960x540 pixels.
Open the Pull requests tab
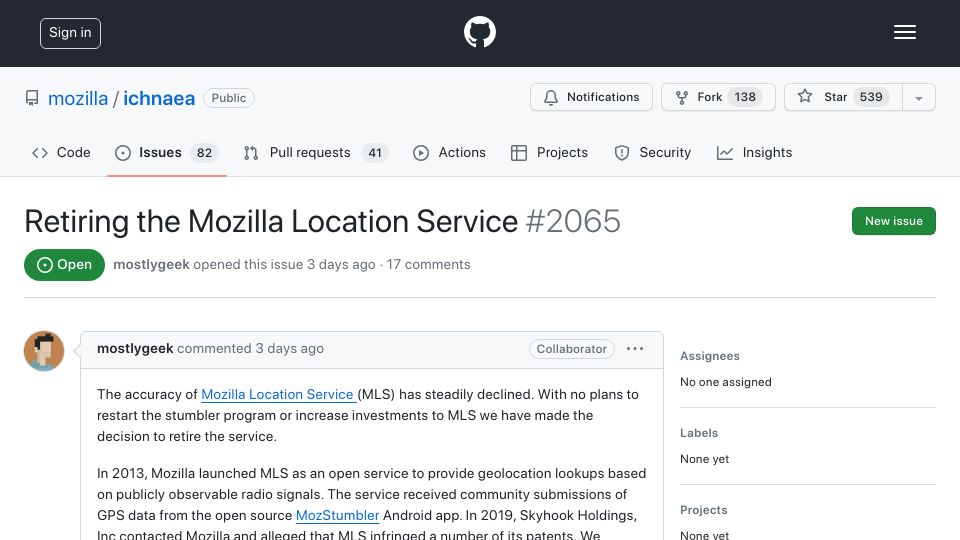[x=316, y=152]
